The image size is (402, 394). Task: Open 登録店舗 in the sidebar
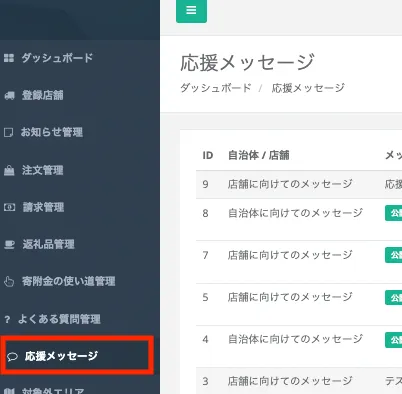click(43, 95)
